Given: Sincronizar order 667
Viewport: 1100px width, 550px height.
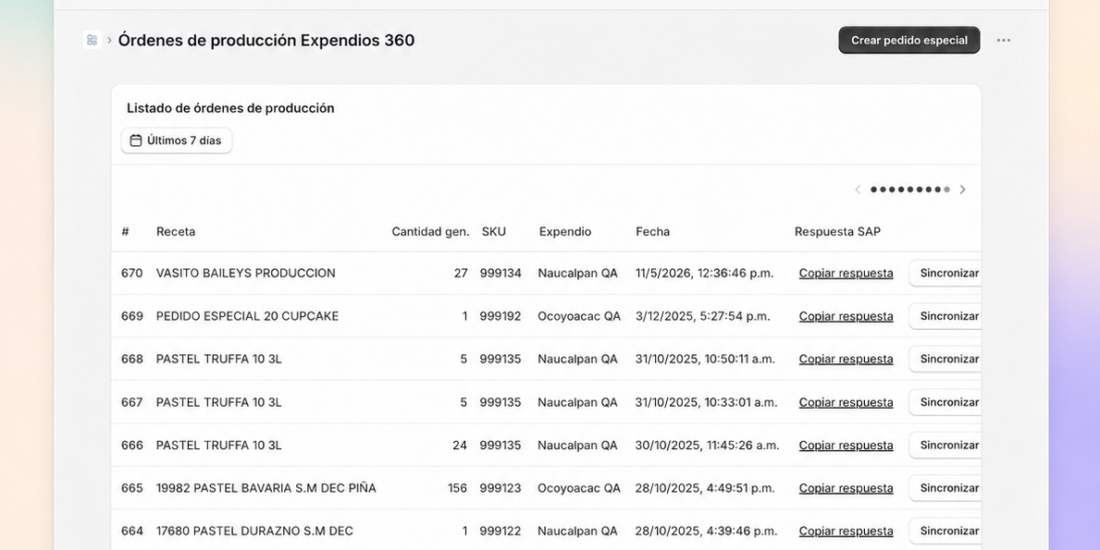Looking at the screenshot, I should (x=945, y=402).
